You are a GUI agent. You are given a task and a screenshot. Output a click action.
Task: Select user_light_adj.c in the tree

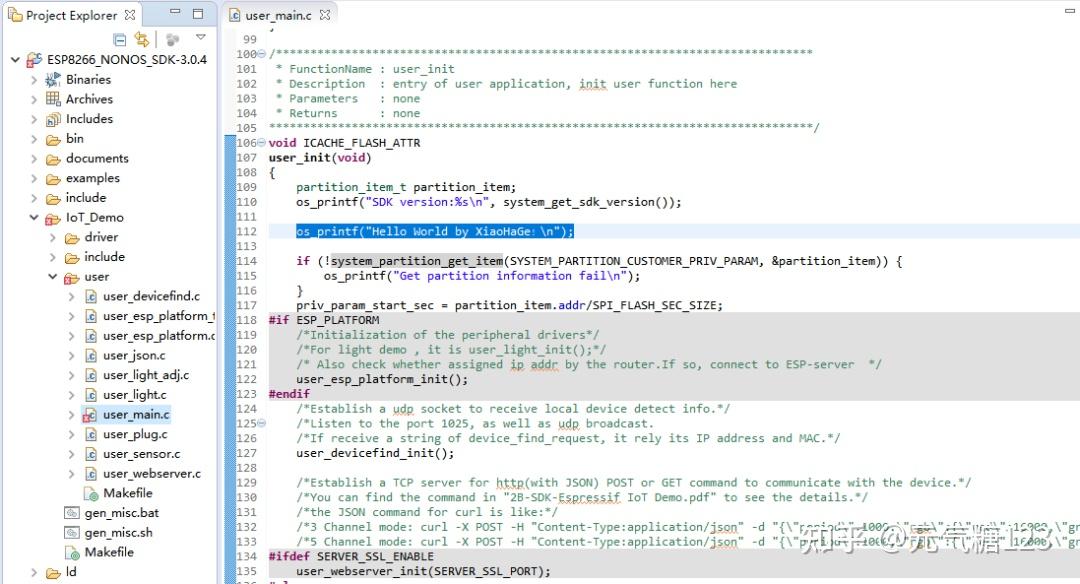[146, 375]
